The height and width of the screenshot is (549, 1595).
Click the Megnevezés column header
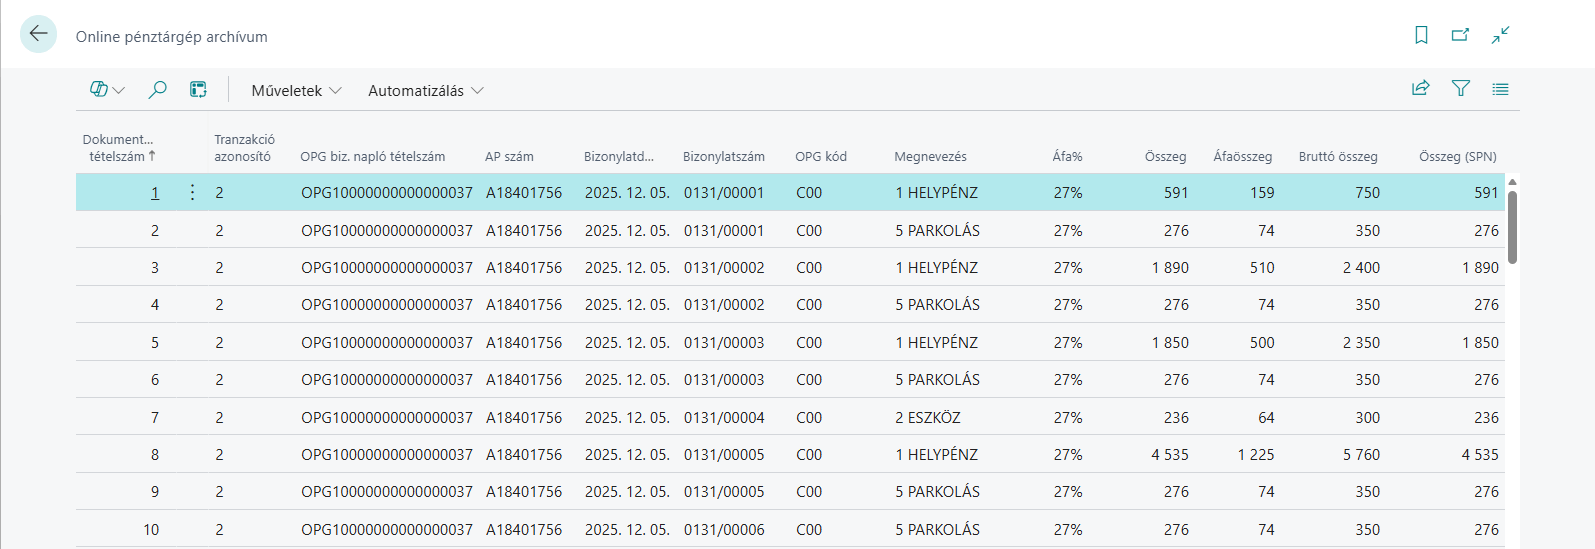[930, 157]
